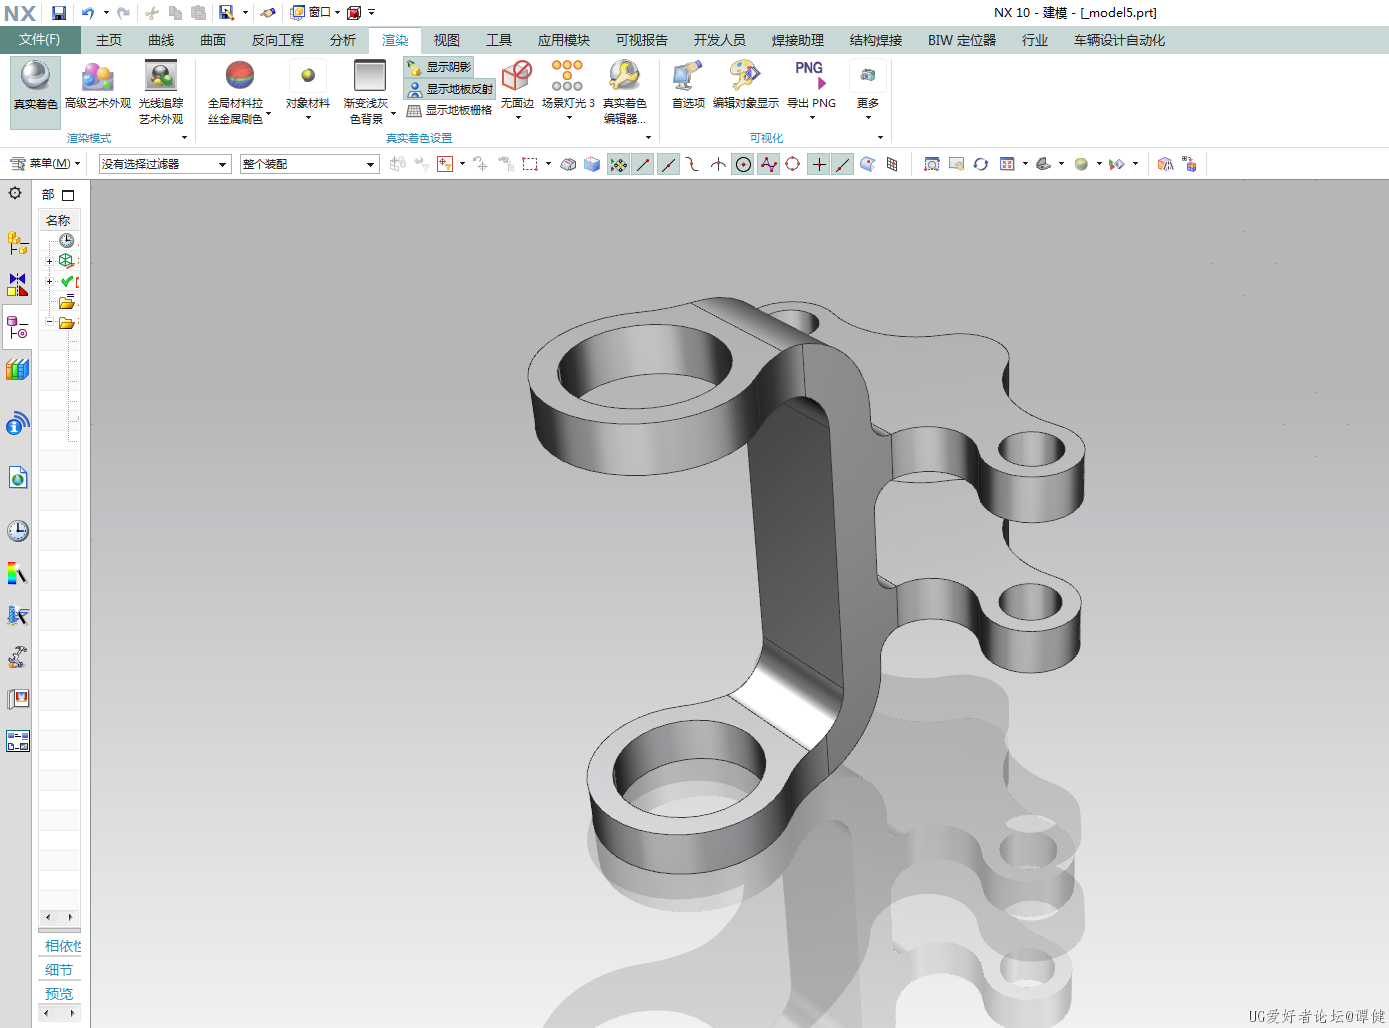Click the 名称 Name column header
Viewport: 1389px width, 1028px height.
coord(59,220)
